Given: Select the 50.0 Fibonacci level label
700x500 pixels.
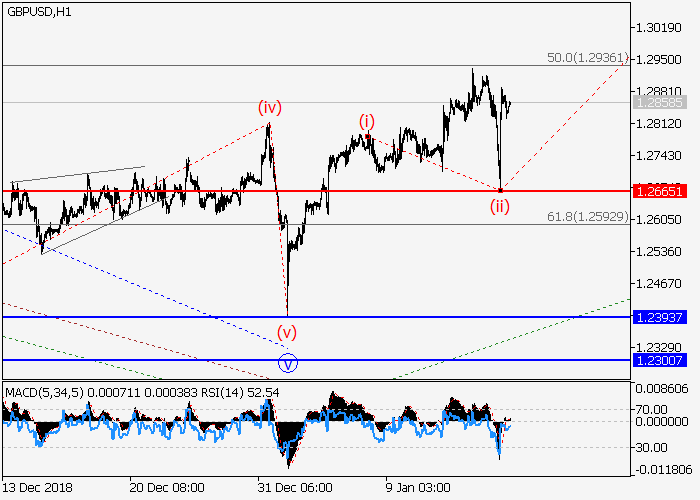Looking at the screenshot, I should tap(587, 59).
